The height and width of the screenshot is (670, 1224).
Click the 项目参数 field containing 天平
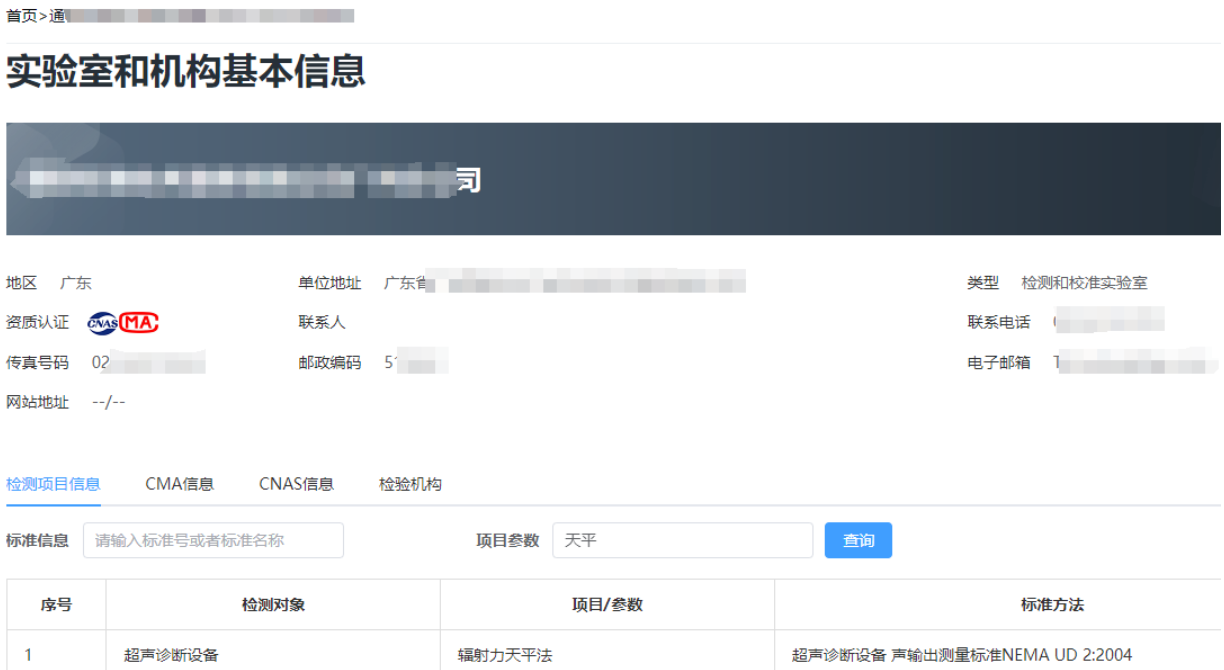point(682,540)
